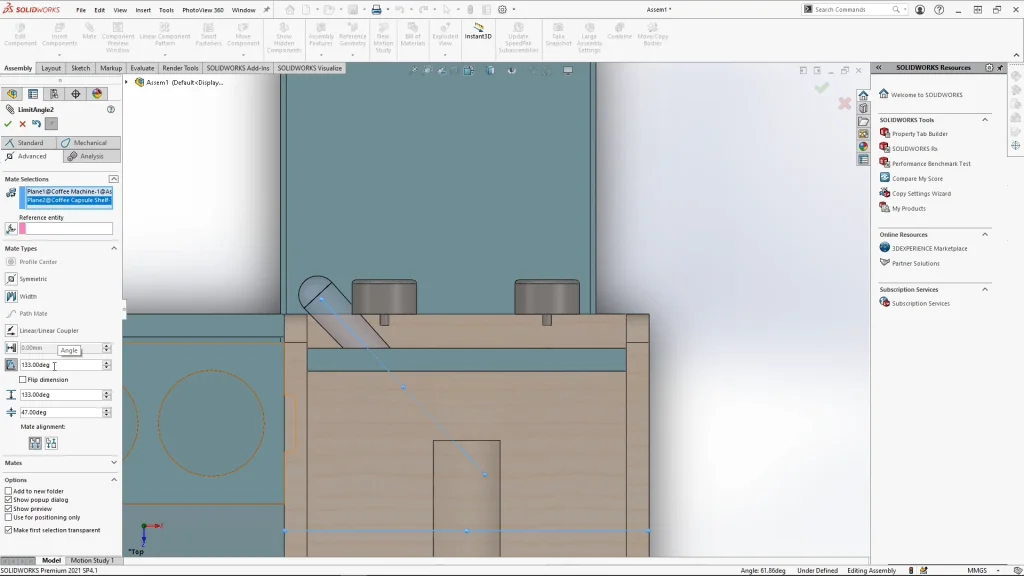This screenshot has height=576, width=1024.
Task: Open the Property Tab Builder link
Action: (919, 134)
